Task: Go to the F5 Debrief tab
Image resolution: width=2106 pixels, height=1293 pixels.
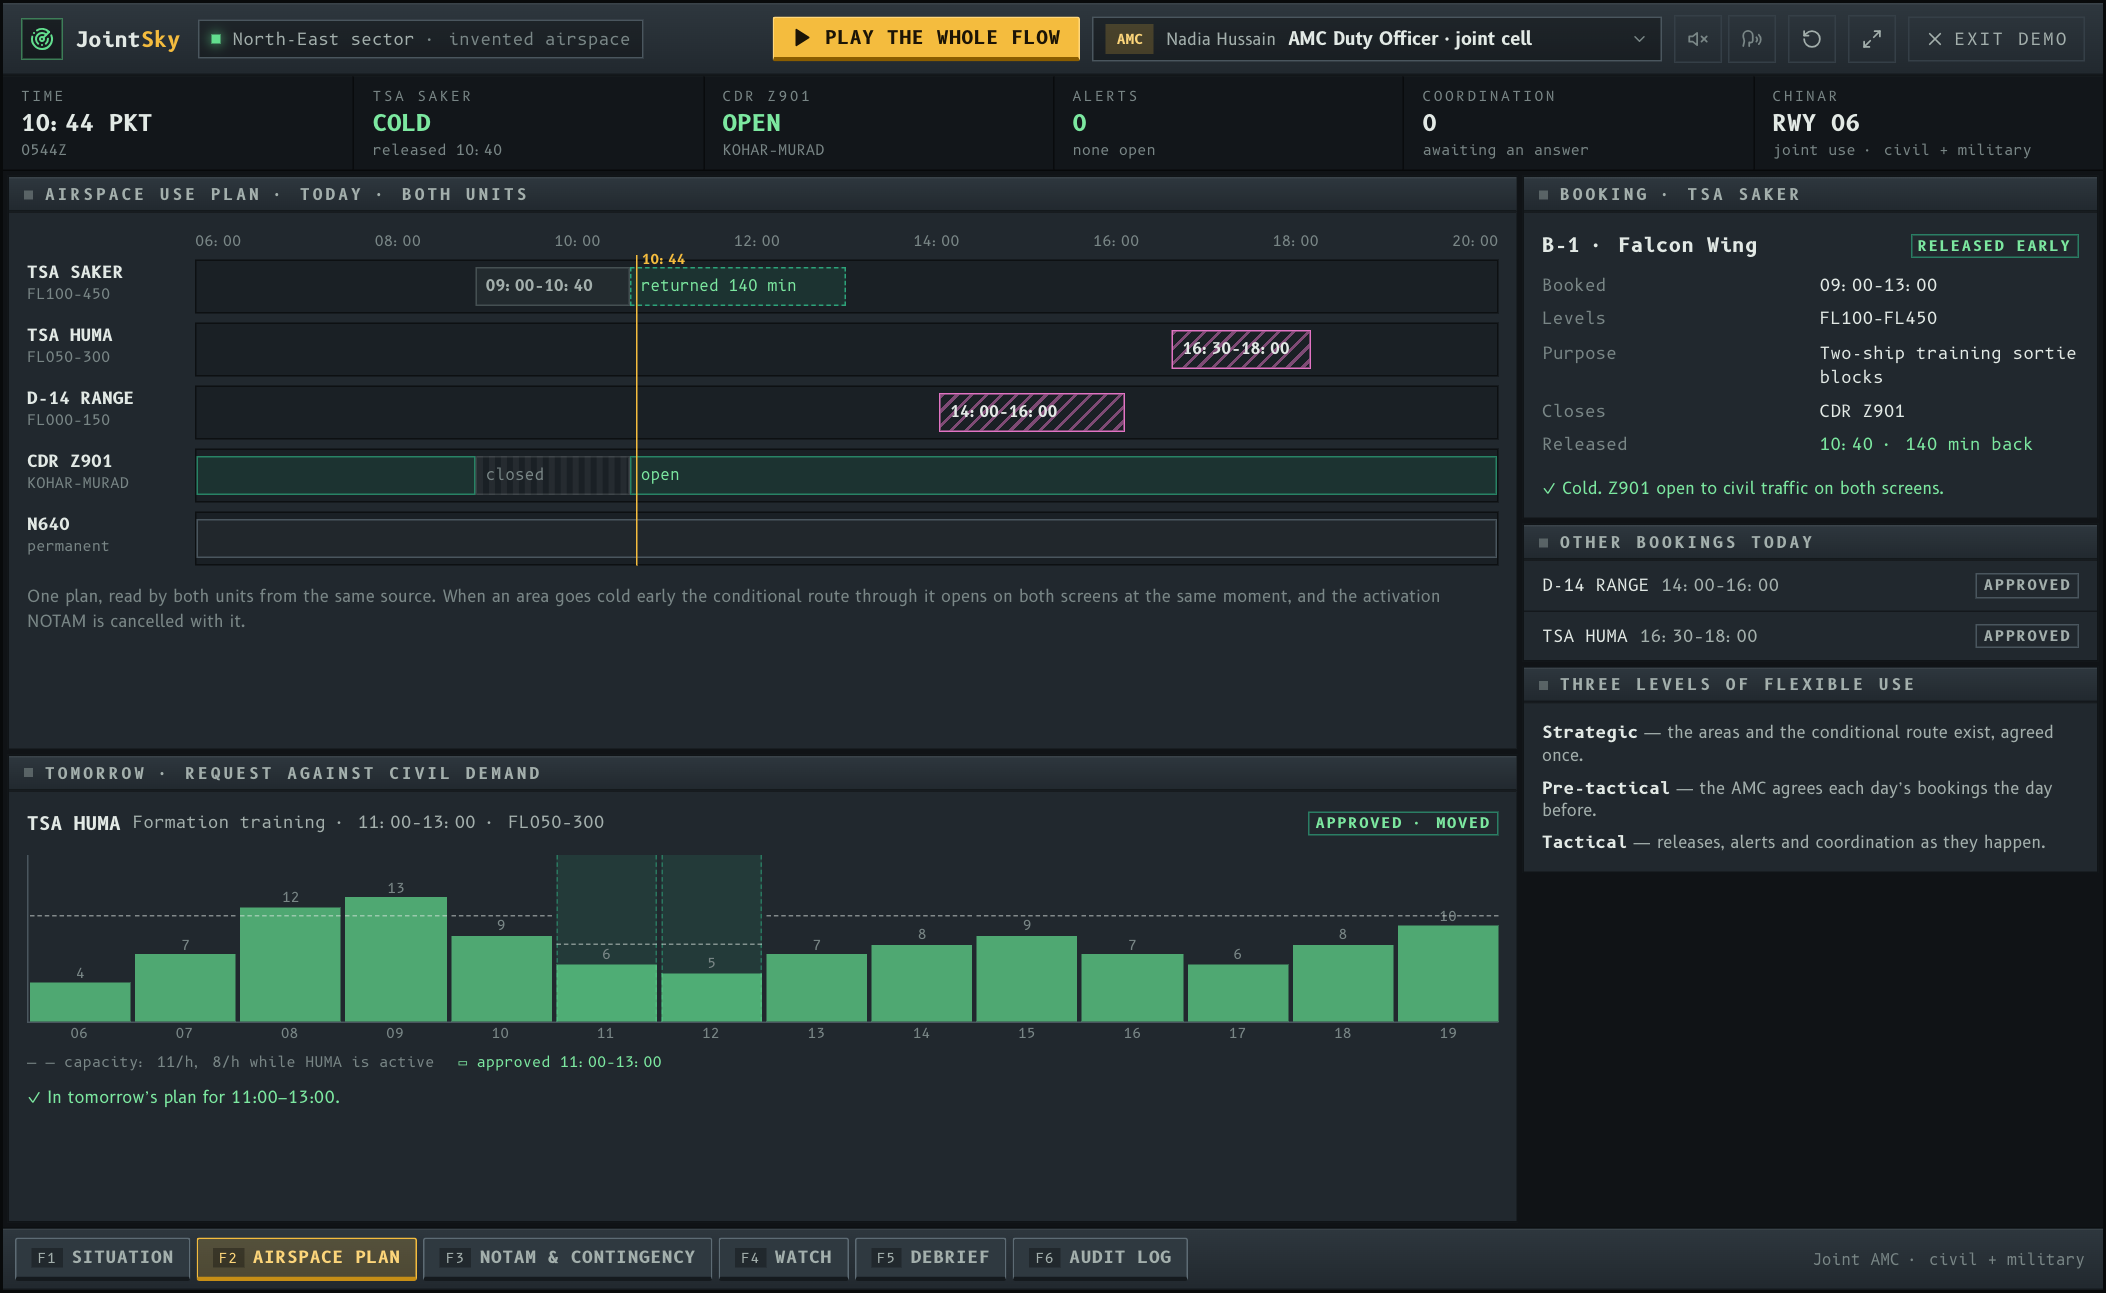Action: pos(931,1257)
